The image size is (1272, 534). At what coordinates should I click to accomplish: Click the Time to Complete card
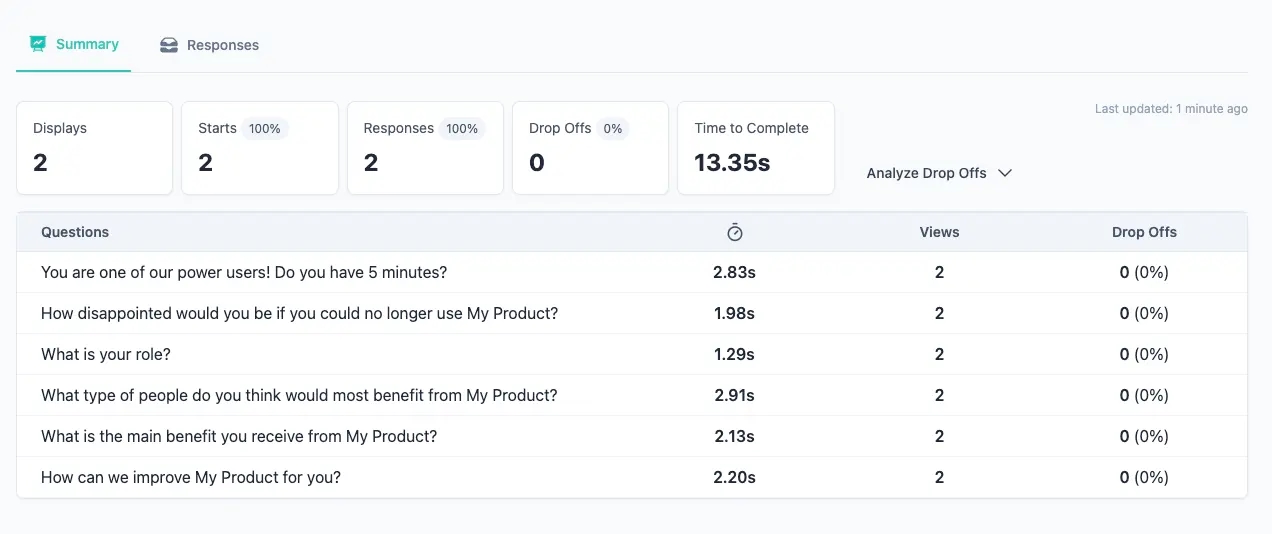756,148
